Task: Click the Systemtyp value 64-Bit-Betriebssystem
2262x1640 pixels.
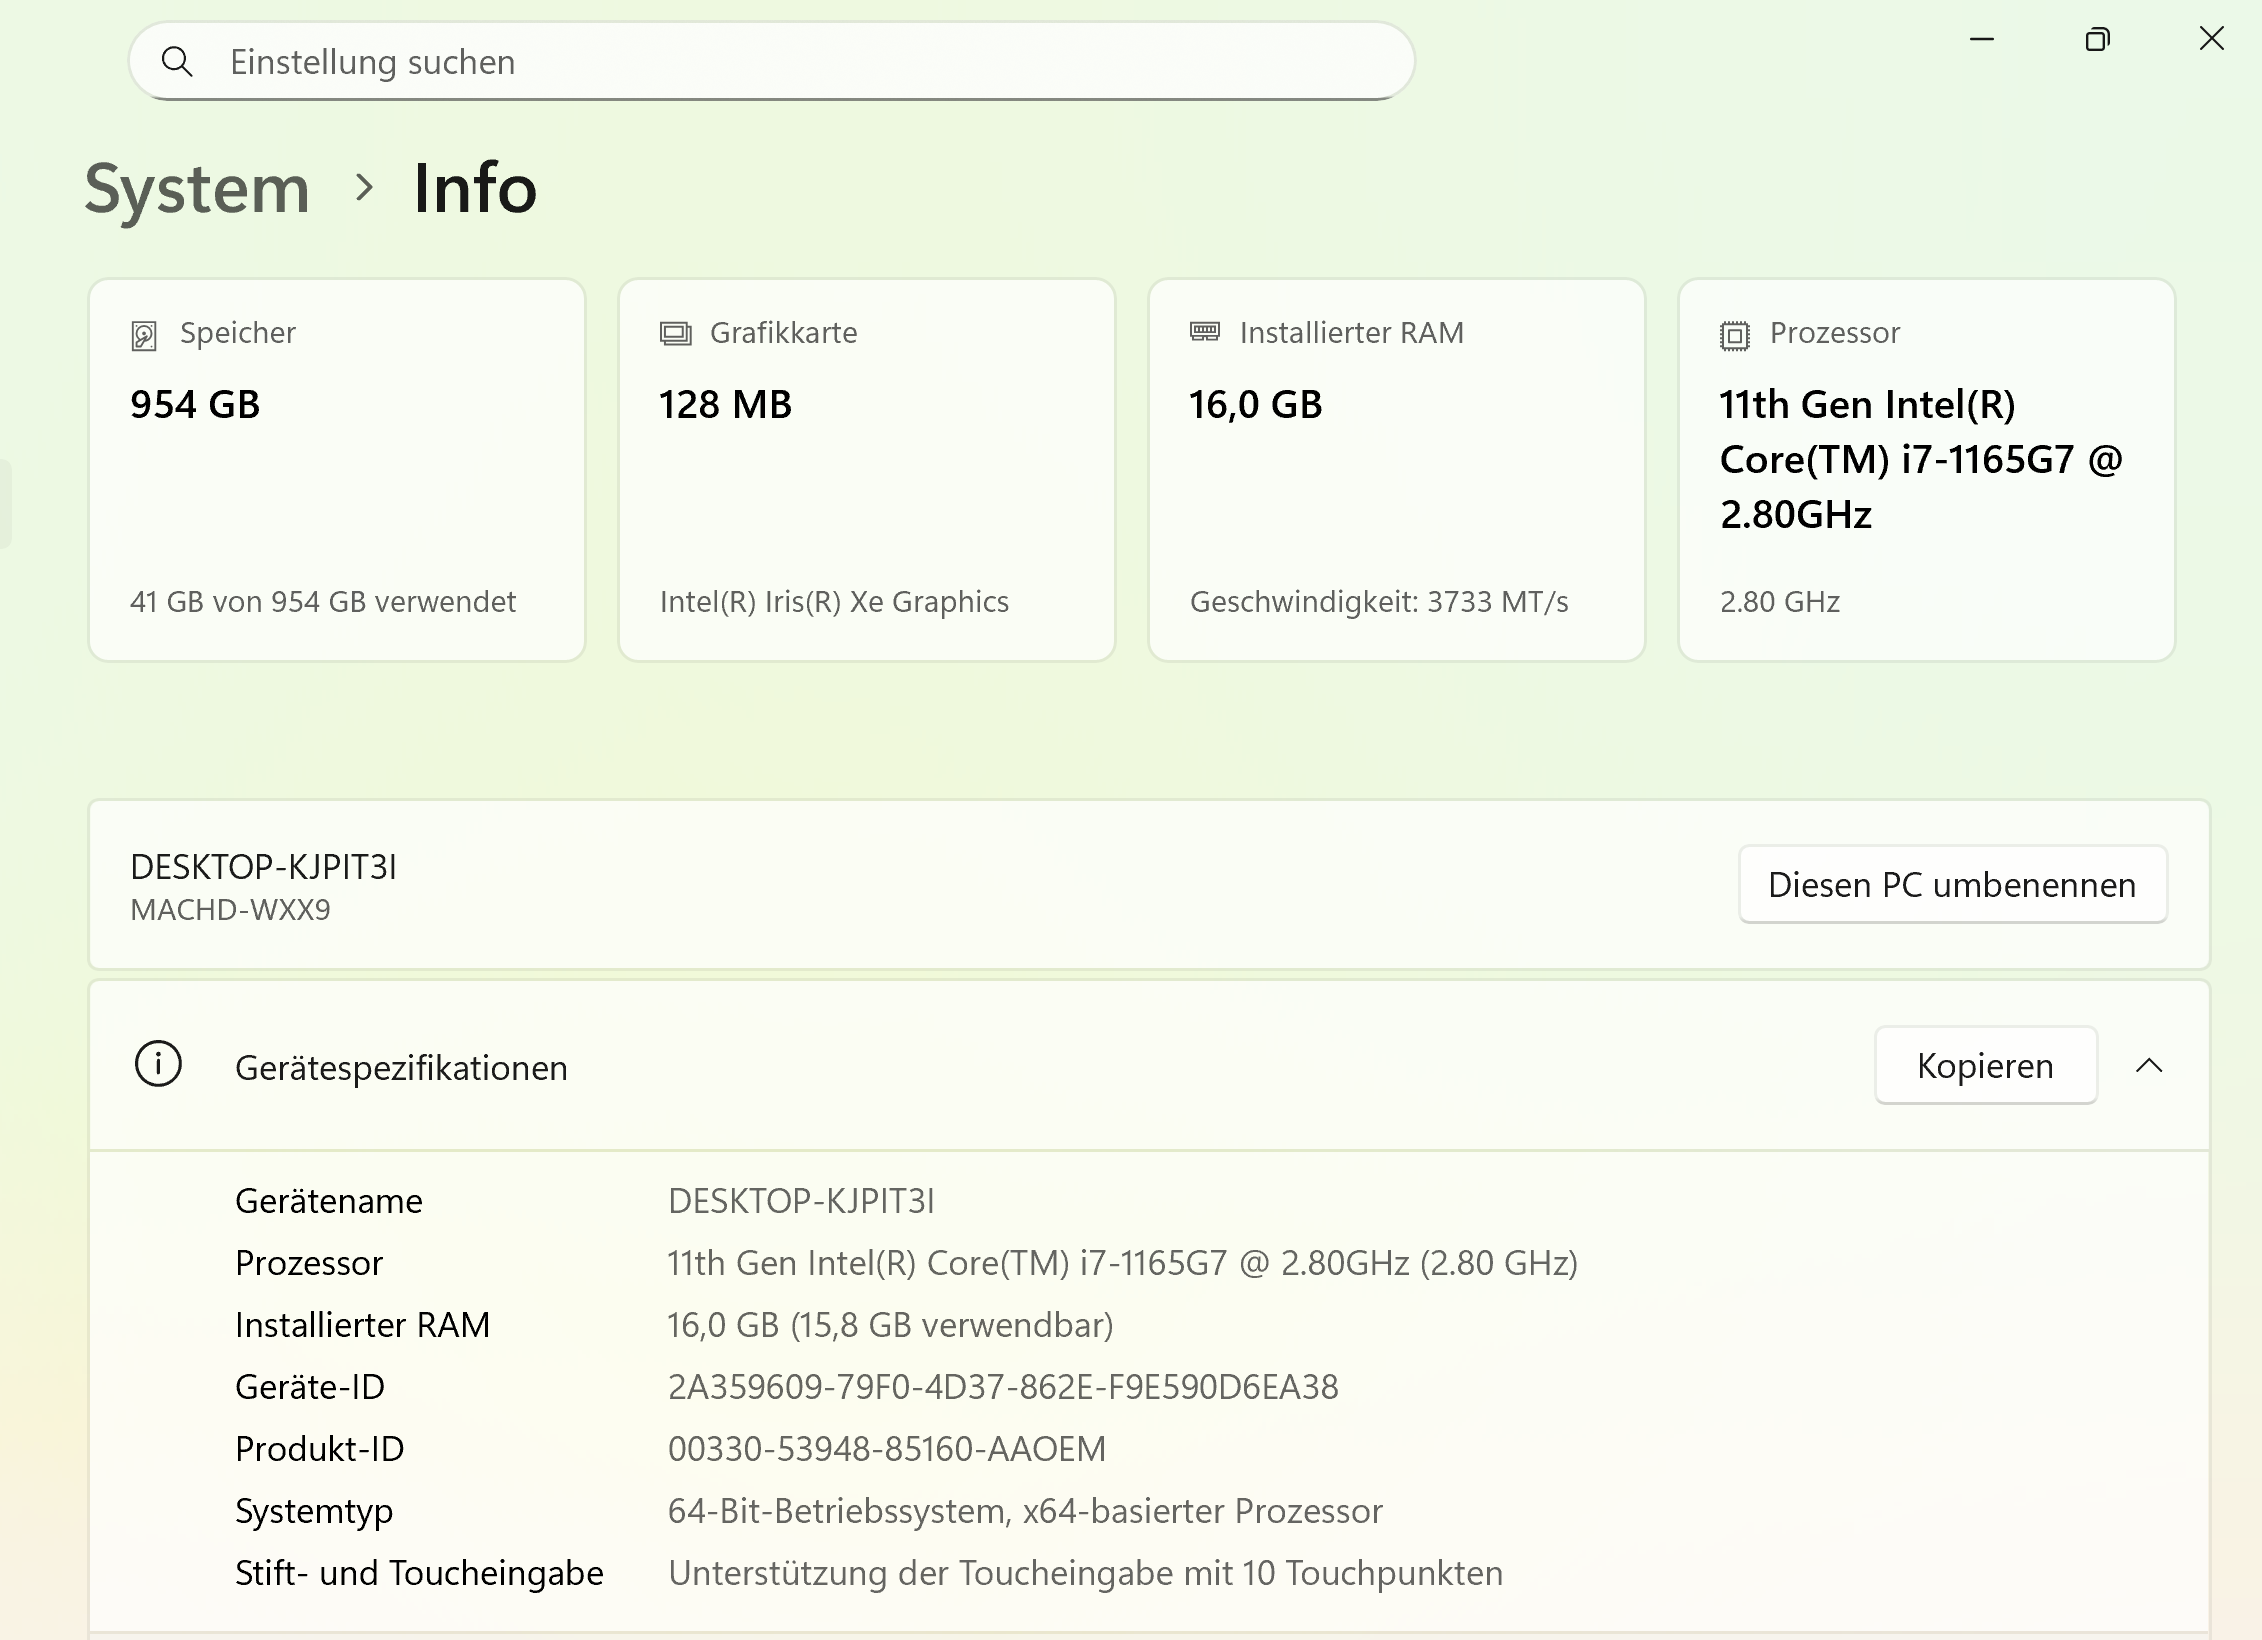Action: [1025, 1511]
